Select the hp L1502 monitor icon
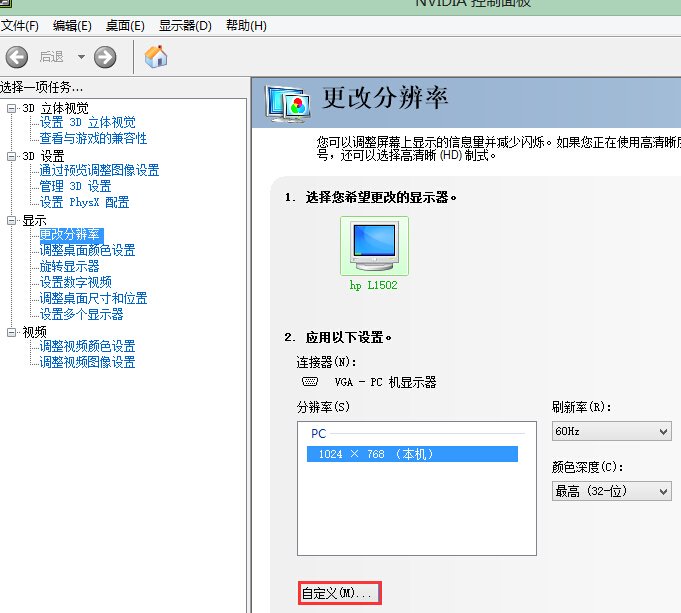 click(374, 246)
